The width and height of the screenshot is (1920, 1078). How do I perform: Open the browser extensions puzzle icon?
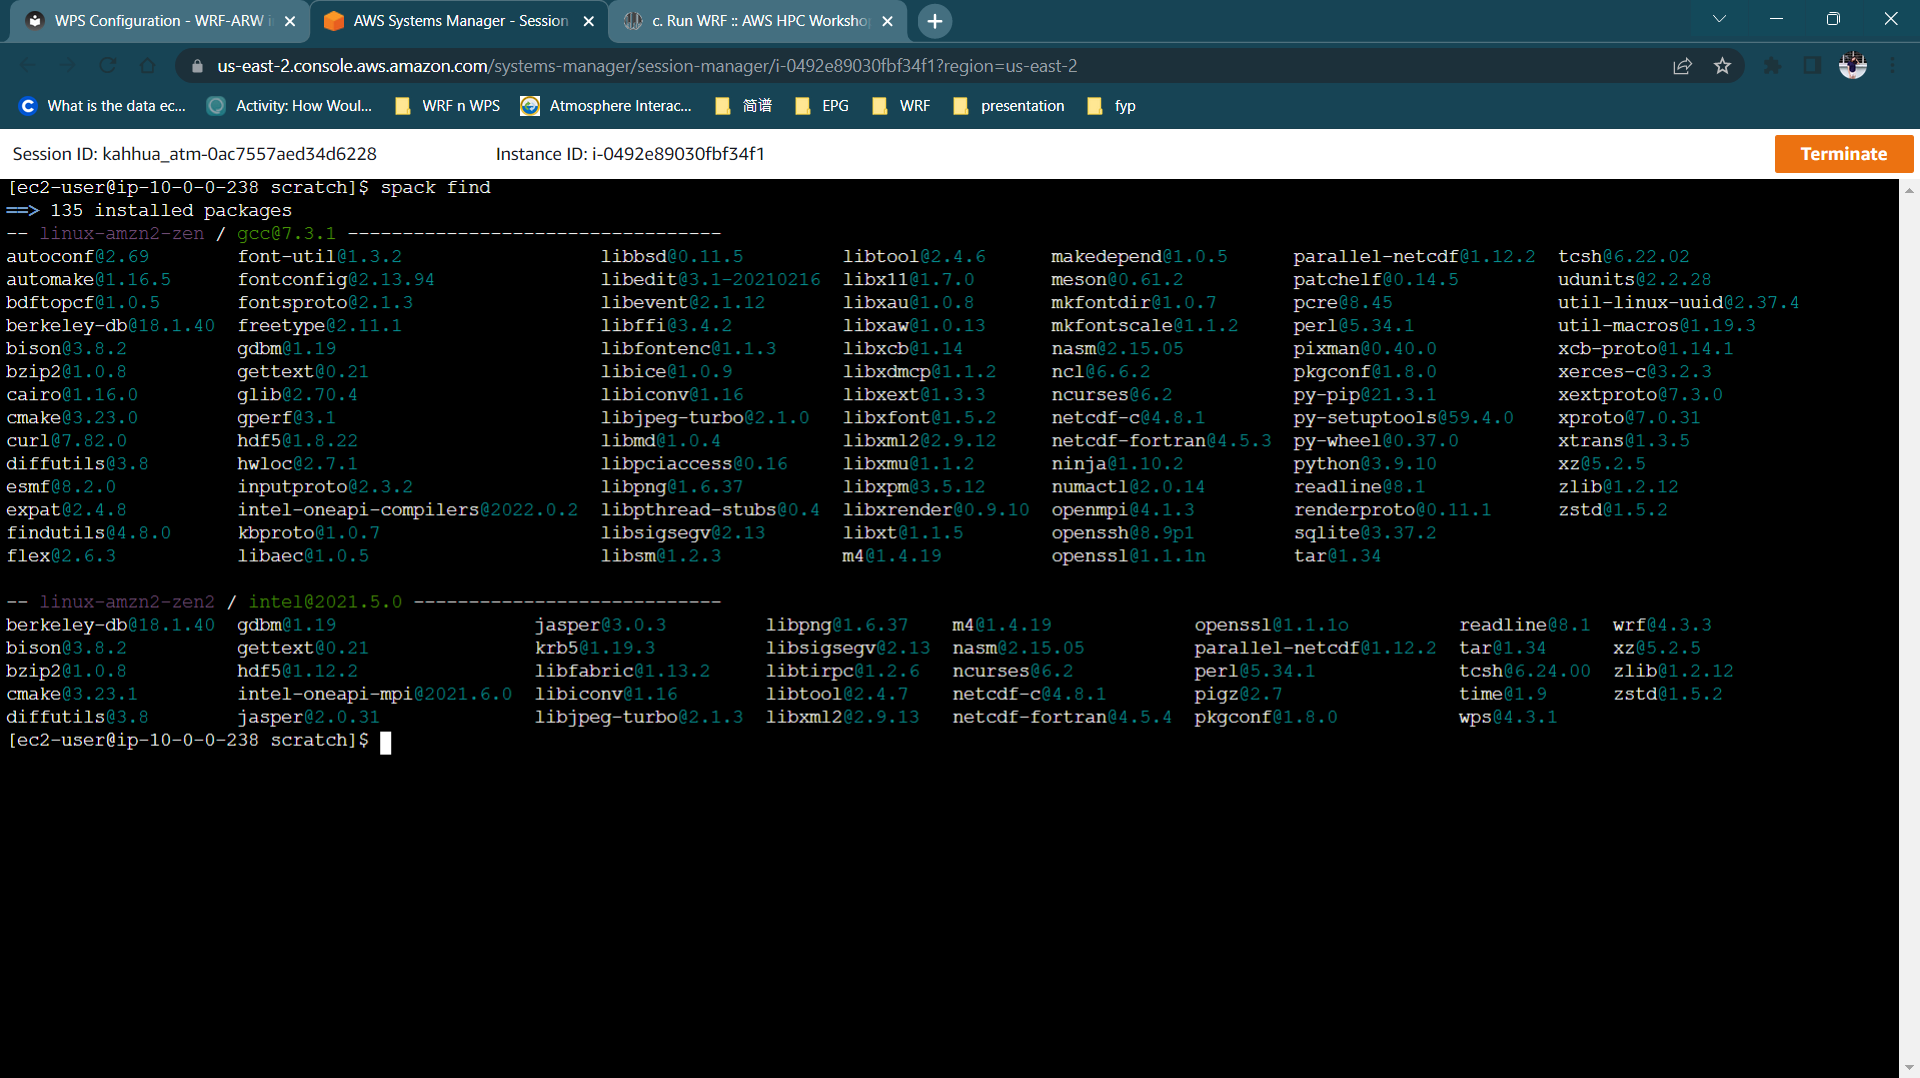[x=1772, y=66]
